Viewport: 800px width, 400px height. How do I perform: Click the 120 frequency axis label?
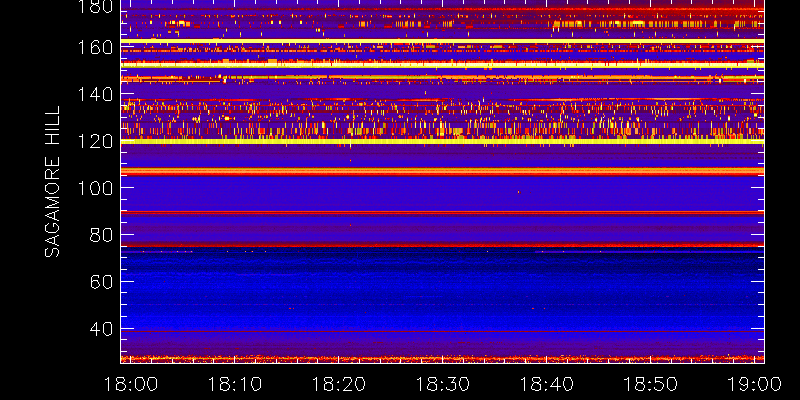click(x=95, y=141)
